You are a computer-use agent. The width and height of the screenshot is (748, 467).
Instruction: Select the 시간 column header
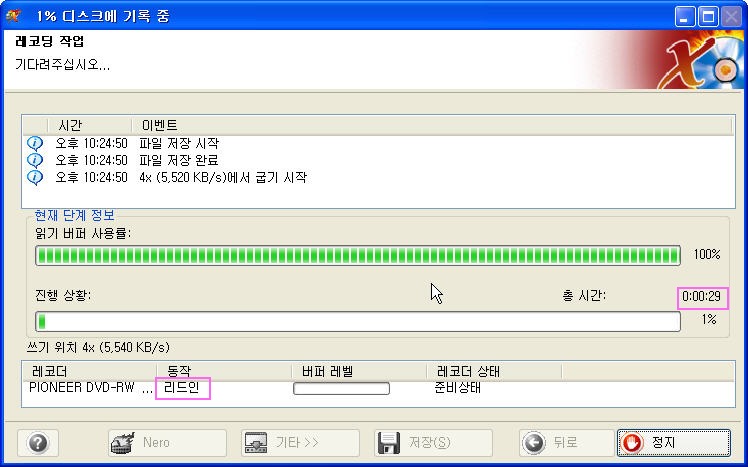[90, 125]
